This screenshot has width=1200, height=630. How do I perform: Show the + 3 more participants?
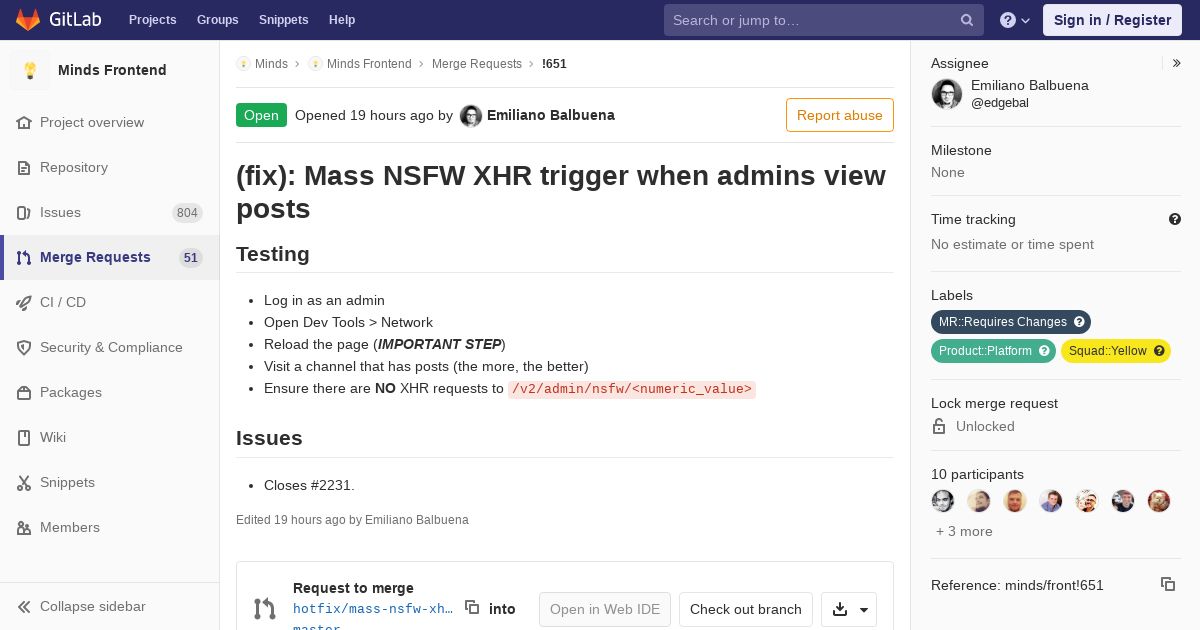(964, 531)
